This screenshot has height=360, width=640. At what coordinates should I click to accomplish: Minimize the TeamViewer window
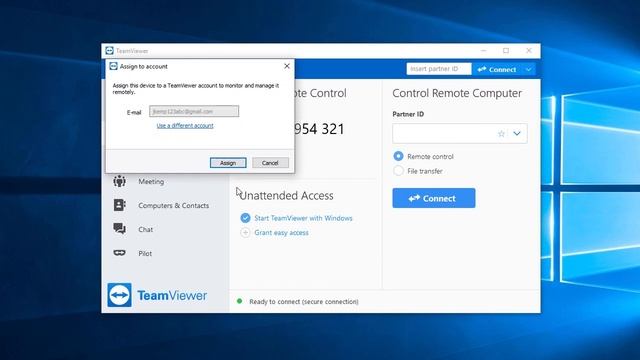[484, 51]
